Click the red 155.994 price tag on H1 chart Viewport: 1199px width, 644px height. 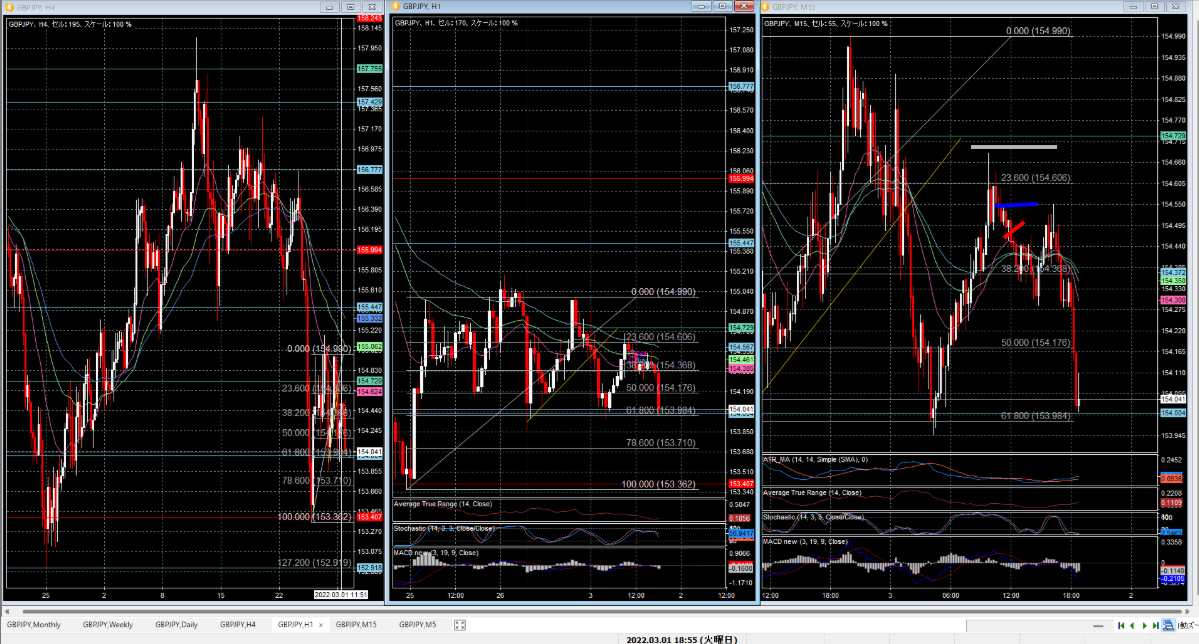pos(741,179)
